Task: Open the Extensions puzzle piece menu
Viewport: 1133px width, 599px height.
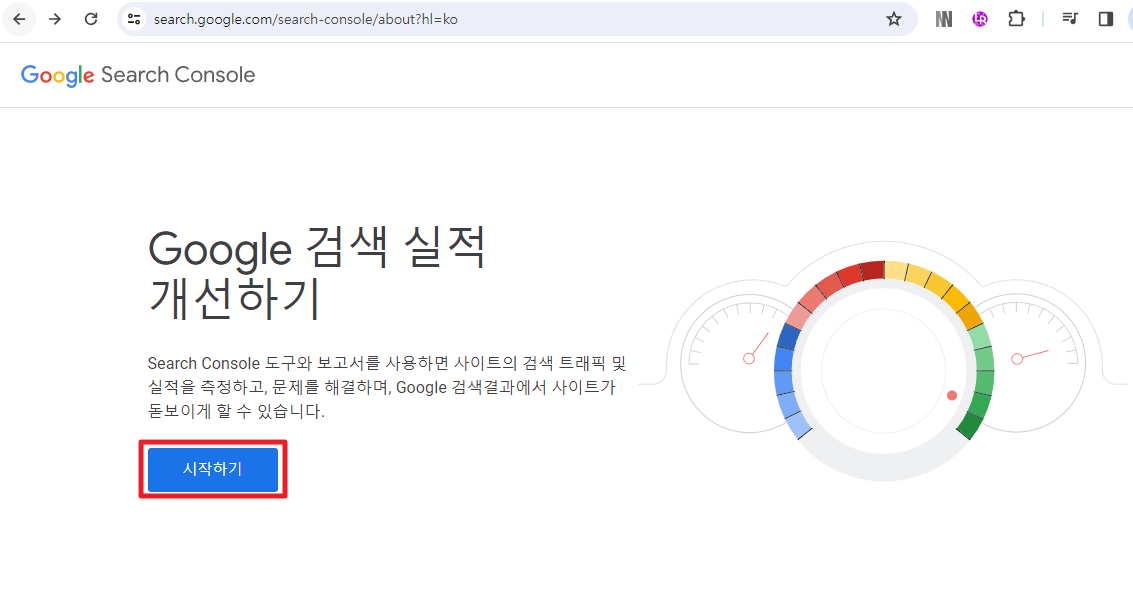Action: click(x=1016, y=19)
